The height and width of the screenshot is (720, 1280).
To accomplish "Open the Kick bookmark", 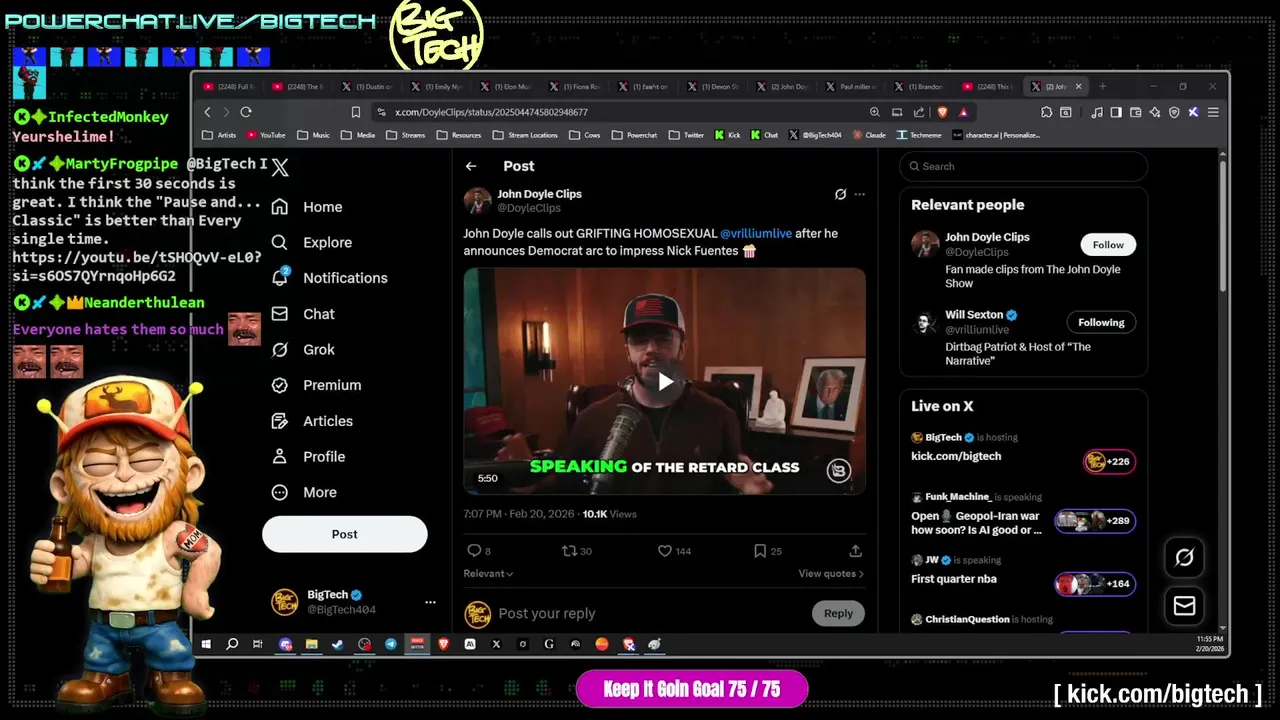I will (x=727, y=135).
